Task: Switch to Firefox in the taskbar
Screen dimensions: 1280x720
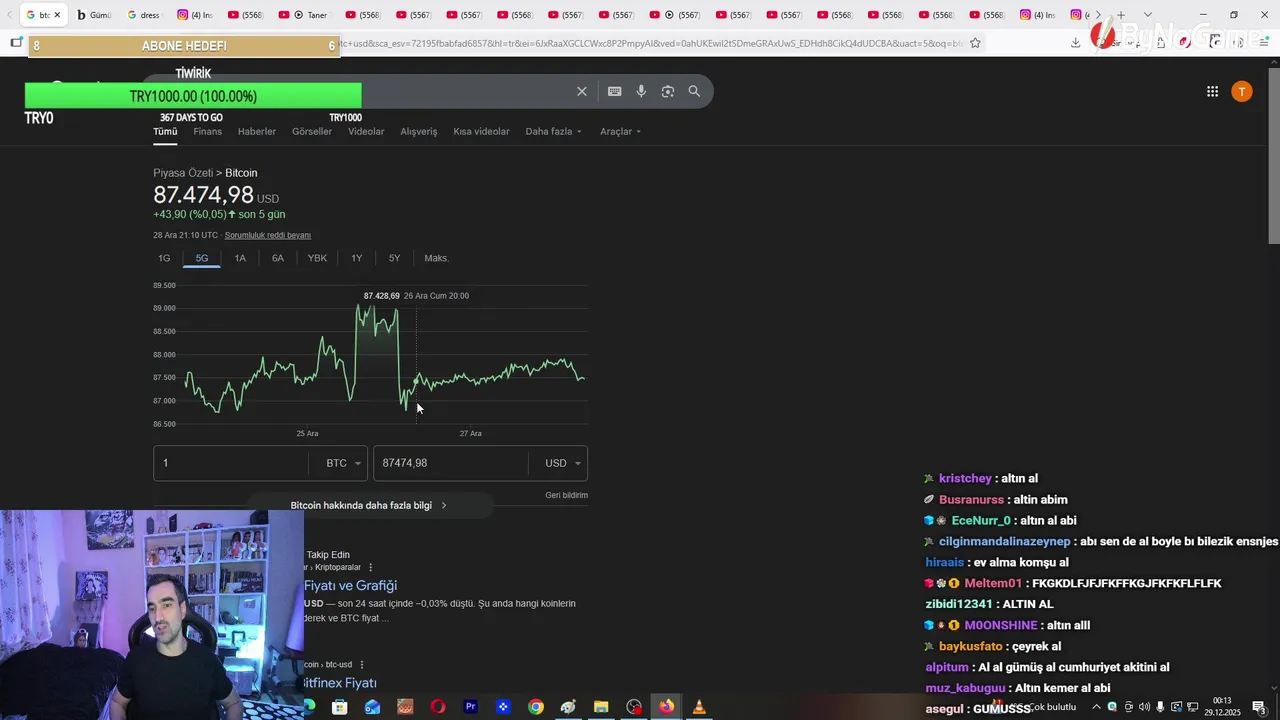Action: click(x=666, y=707)
